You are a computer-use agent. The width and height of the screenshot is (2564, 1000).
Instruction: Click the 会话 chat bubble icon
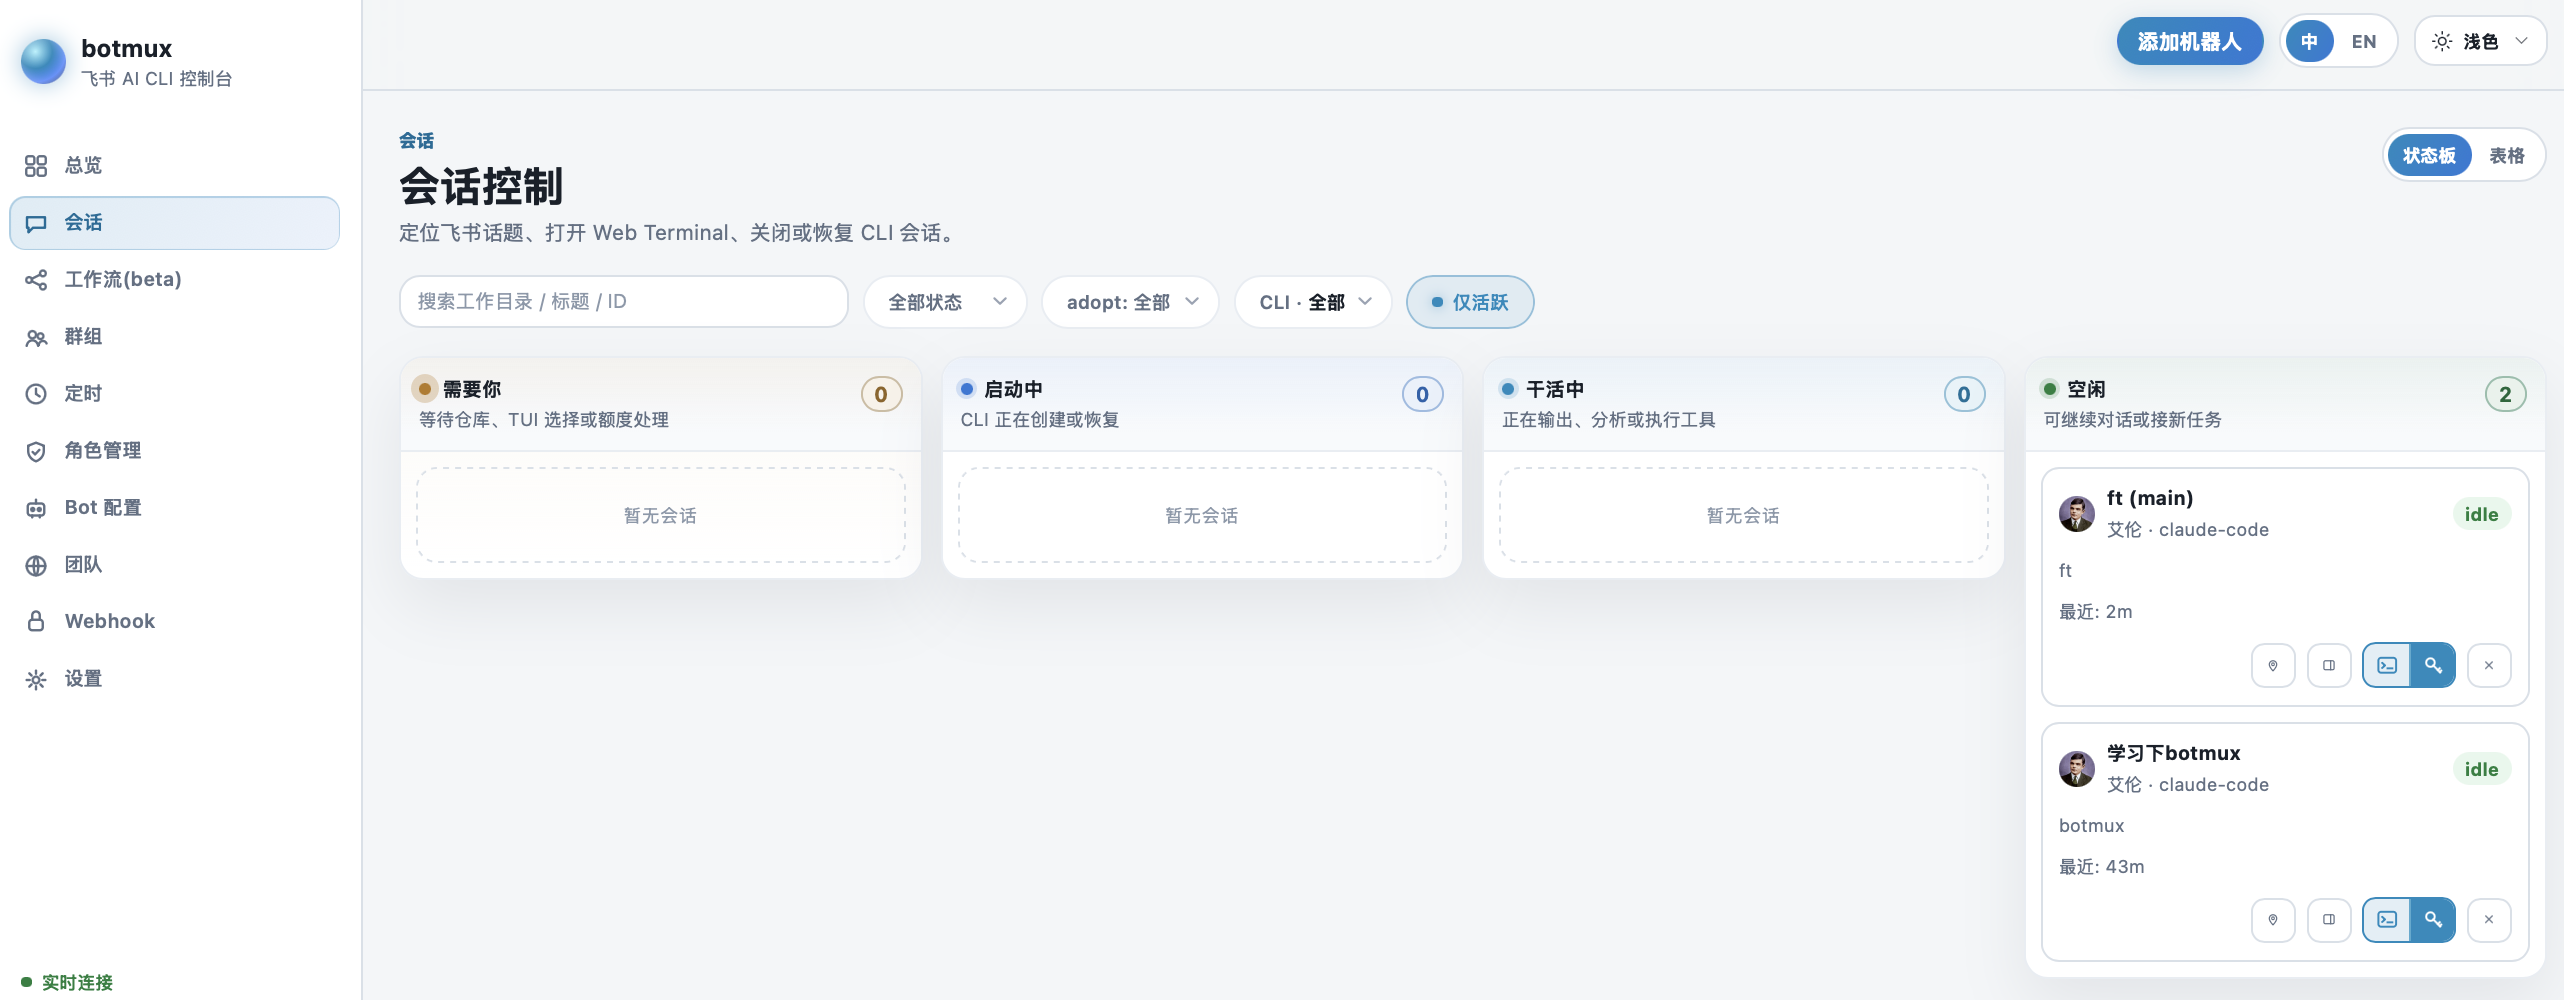[36, 223]
